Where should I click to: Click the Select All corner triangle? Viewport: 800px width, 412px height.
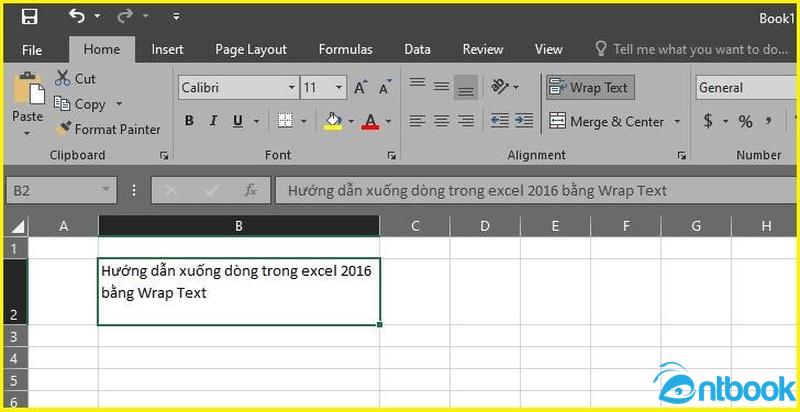pos(17,226)
